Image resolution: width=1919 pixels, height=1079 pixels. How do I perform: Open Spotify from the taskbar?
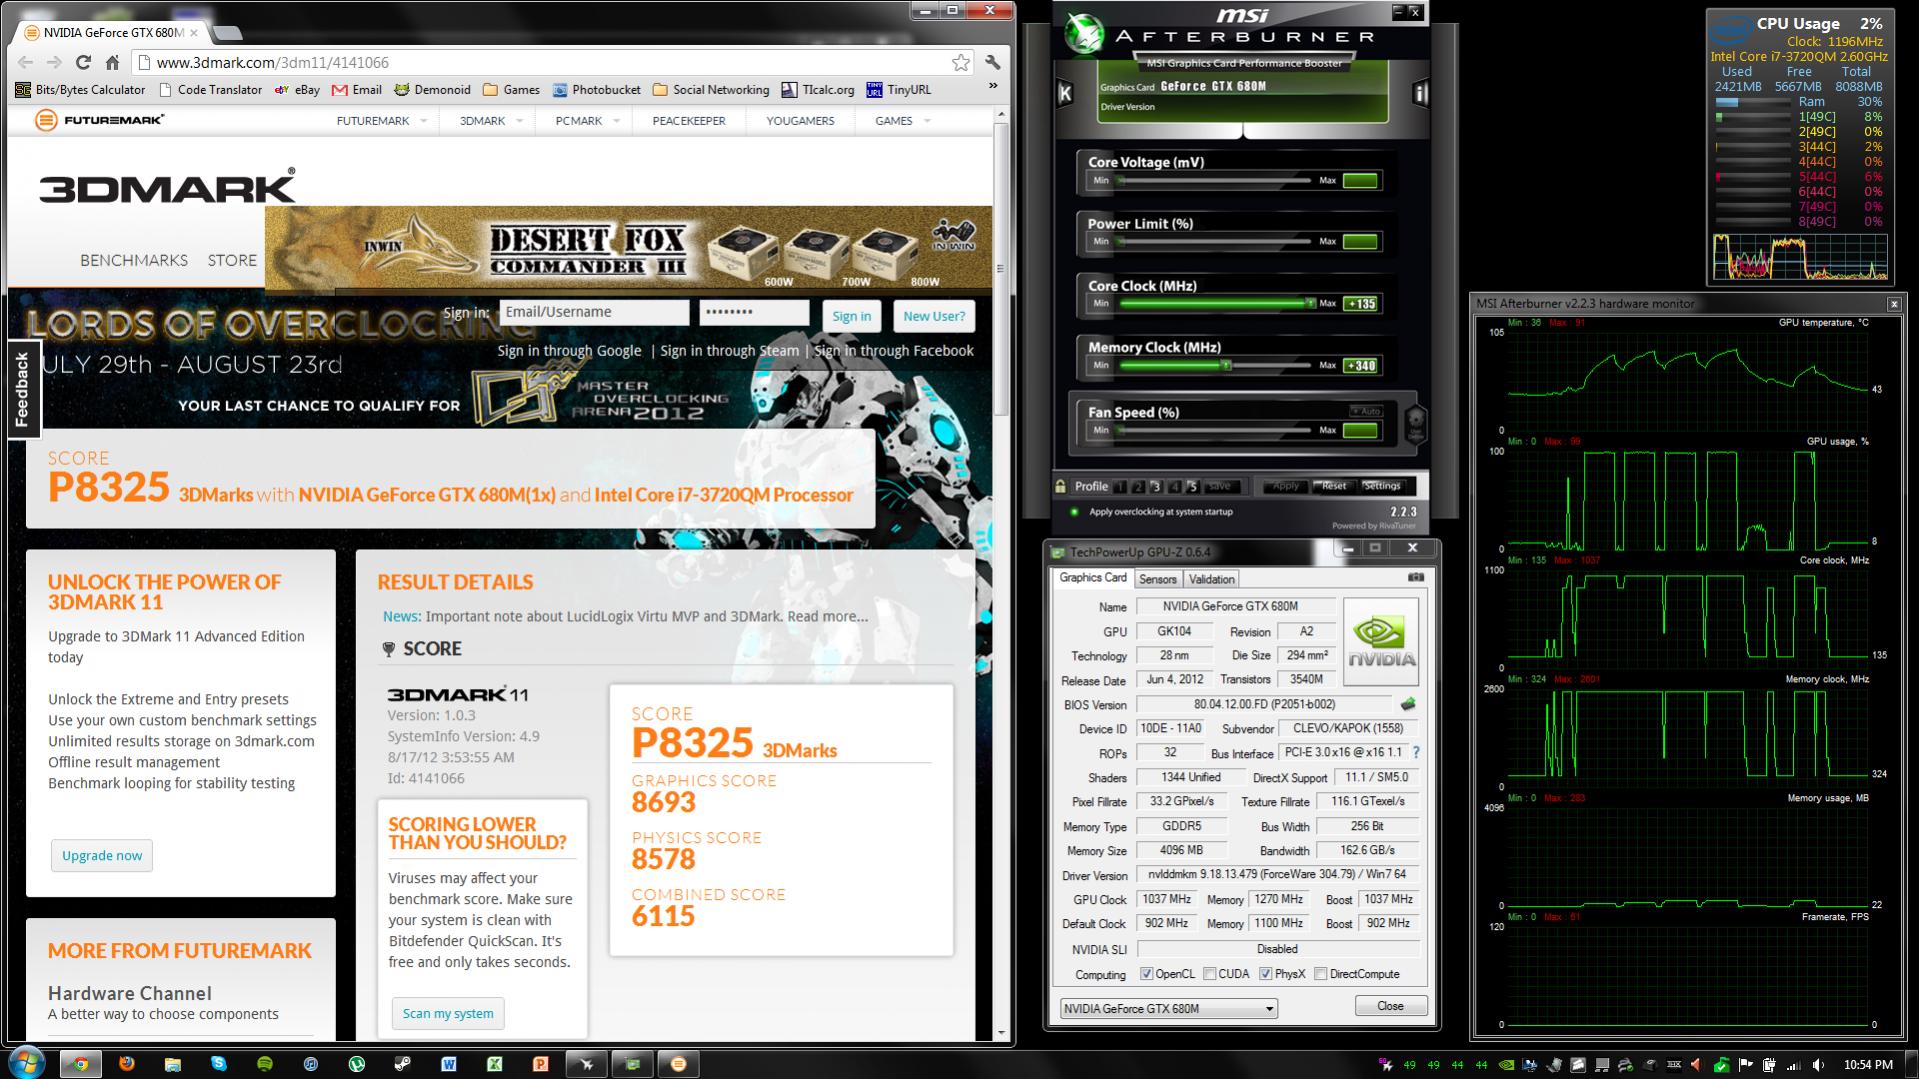point(264,1064)
